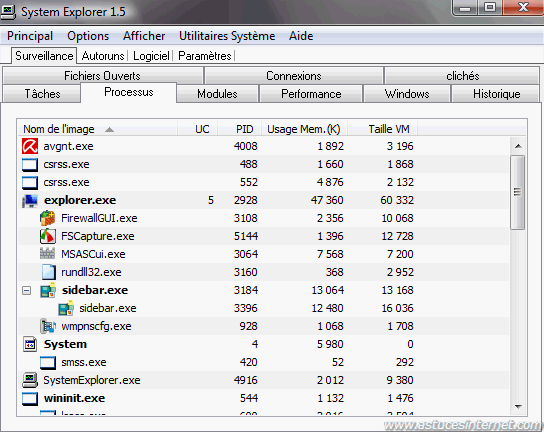The image size is (544, 432).
Task: Open the clichés tab
Action: pos(462,76)
